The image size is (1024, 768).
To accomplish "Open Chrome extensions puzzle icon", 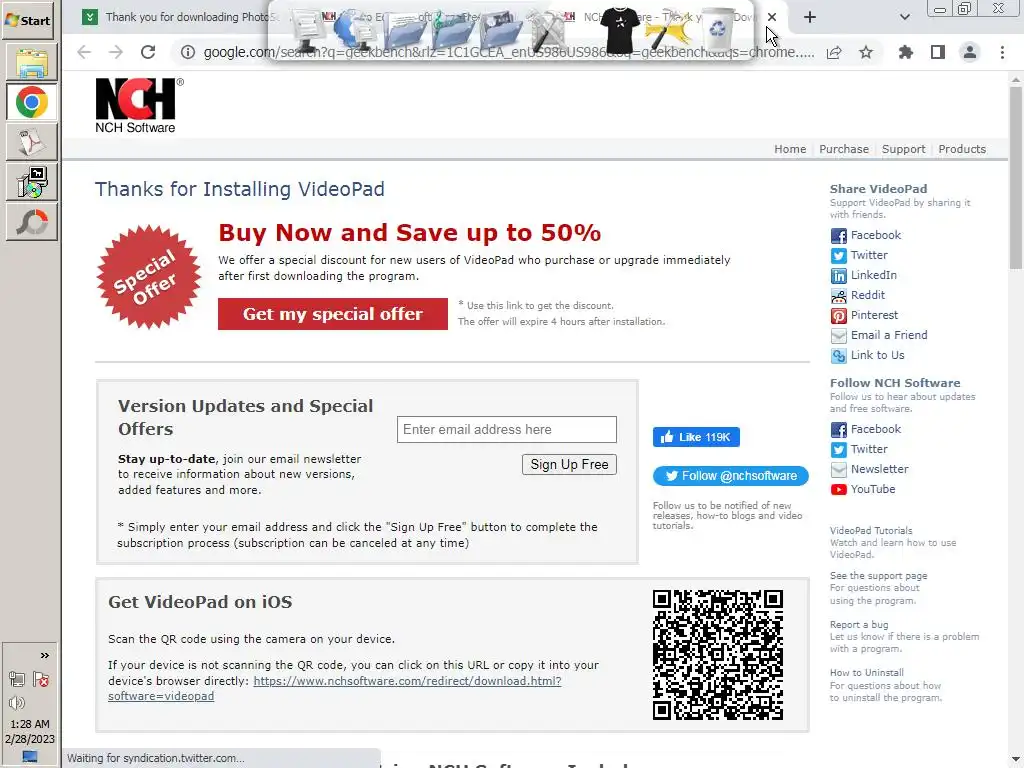I will click(x=906, y=52).
